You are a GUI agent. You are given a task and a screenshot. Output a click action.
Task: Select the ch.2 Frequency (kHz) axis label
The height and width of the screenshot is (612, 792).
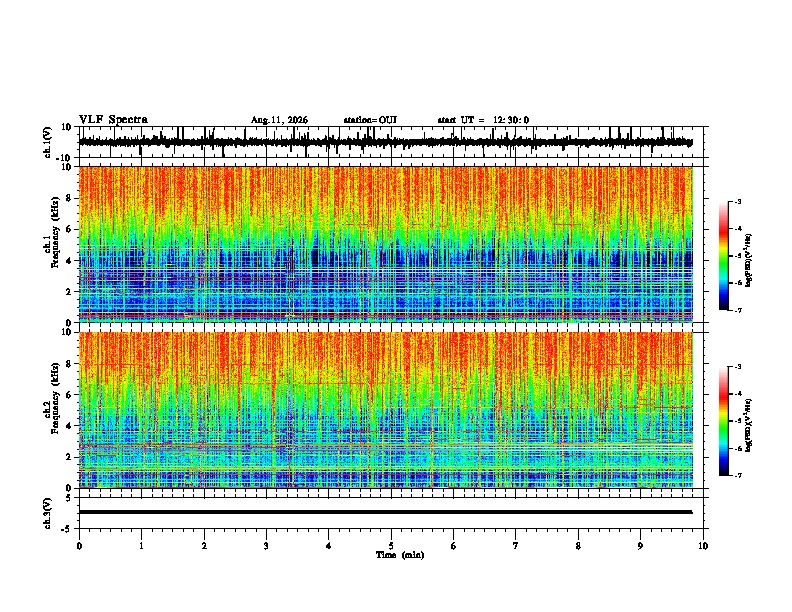52,398
